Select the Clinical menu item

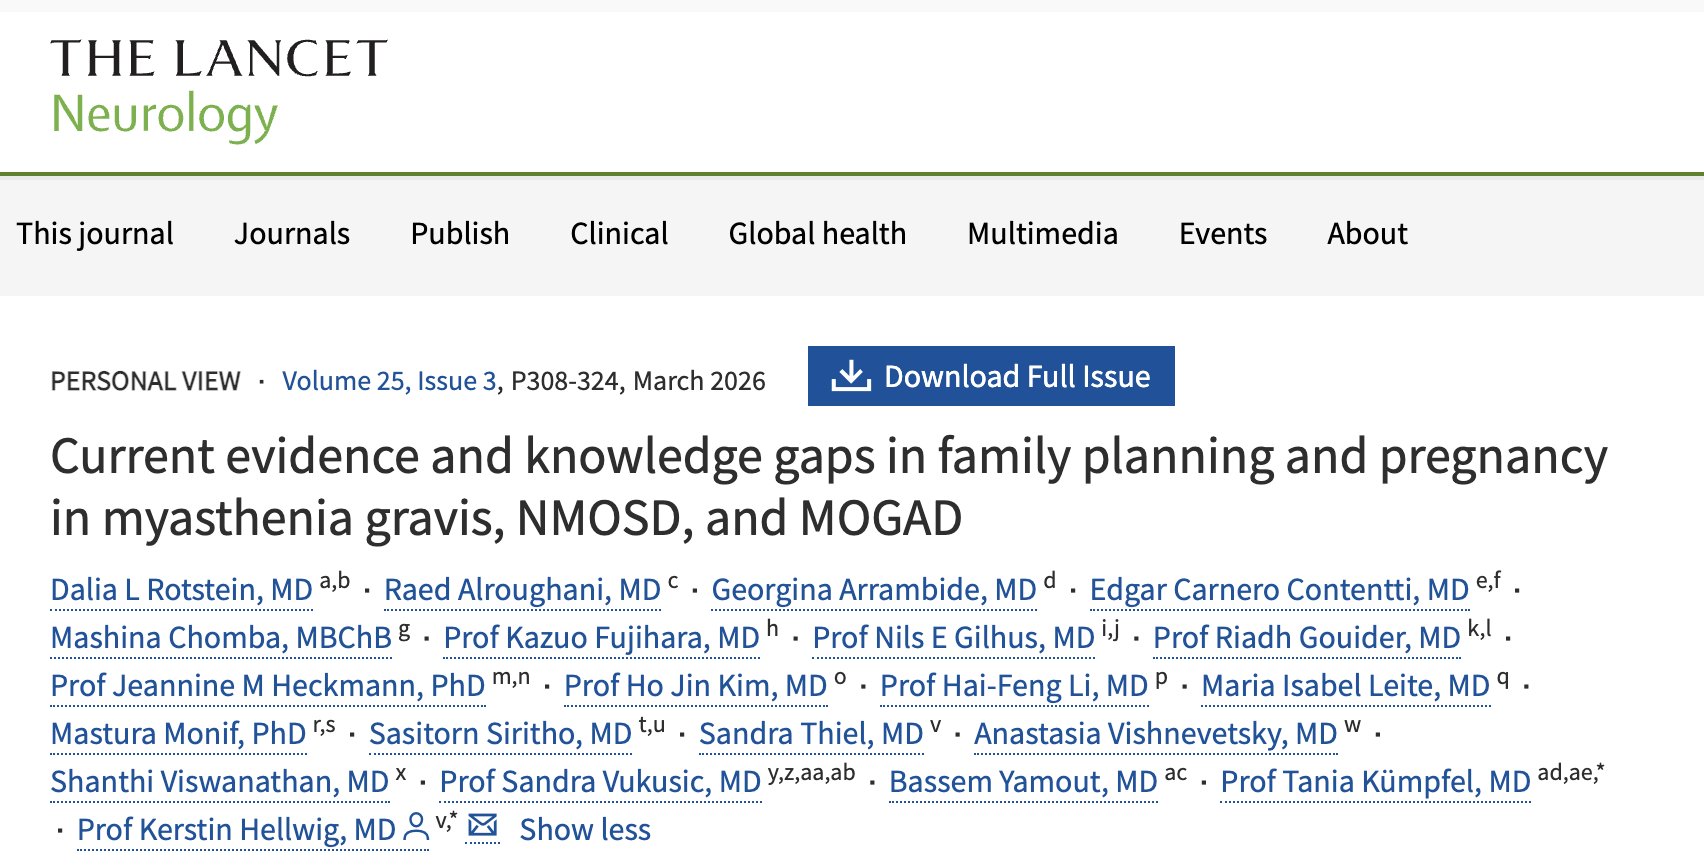pyautogui.click(x=619, y=234)
